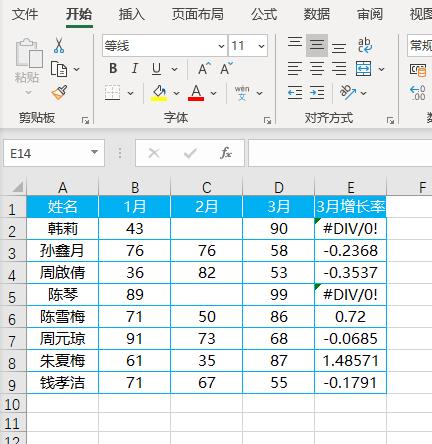
Task: Open Merge and Center dropdown arrow
Action: [x=382, y=69]
